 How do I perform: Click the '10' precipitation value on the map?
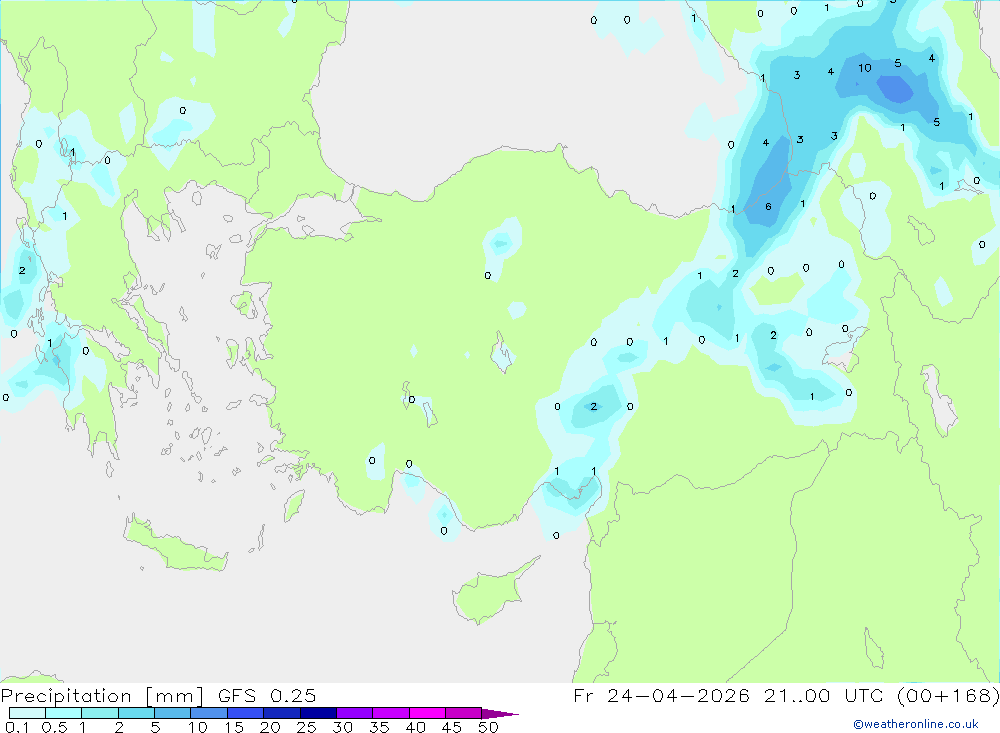pos(864,68)
